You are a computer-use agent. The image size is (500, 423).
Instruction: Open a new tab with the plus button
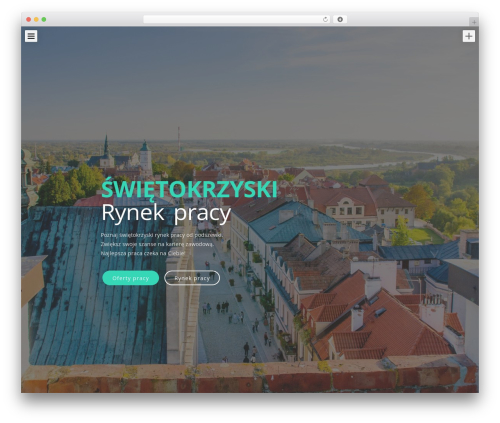pos(474,22)
